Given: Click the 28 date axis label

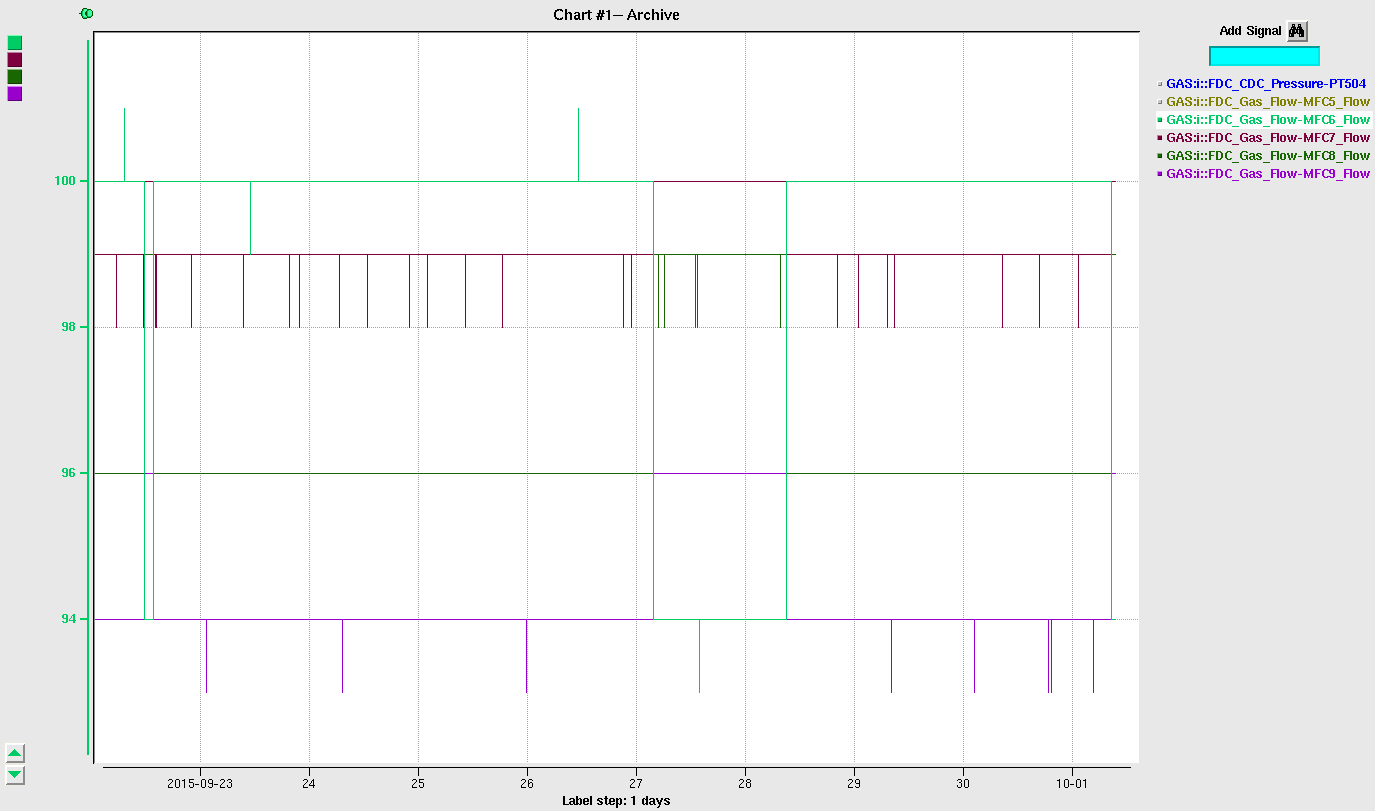Looking at the screenshot, I should point(745,784).
